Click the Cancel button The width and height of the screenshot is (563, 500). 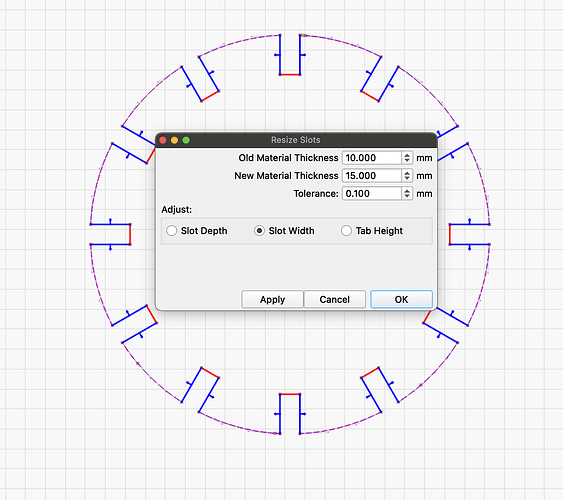tap(335, 299)
